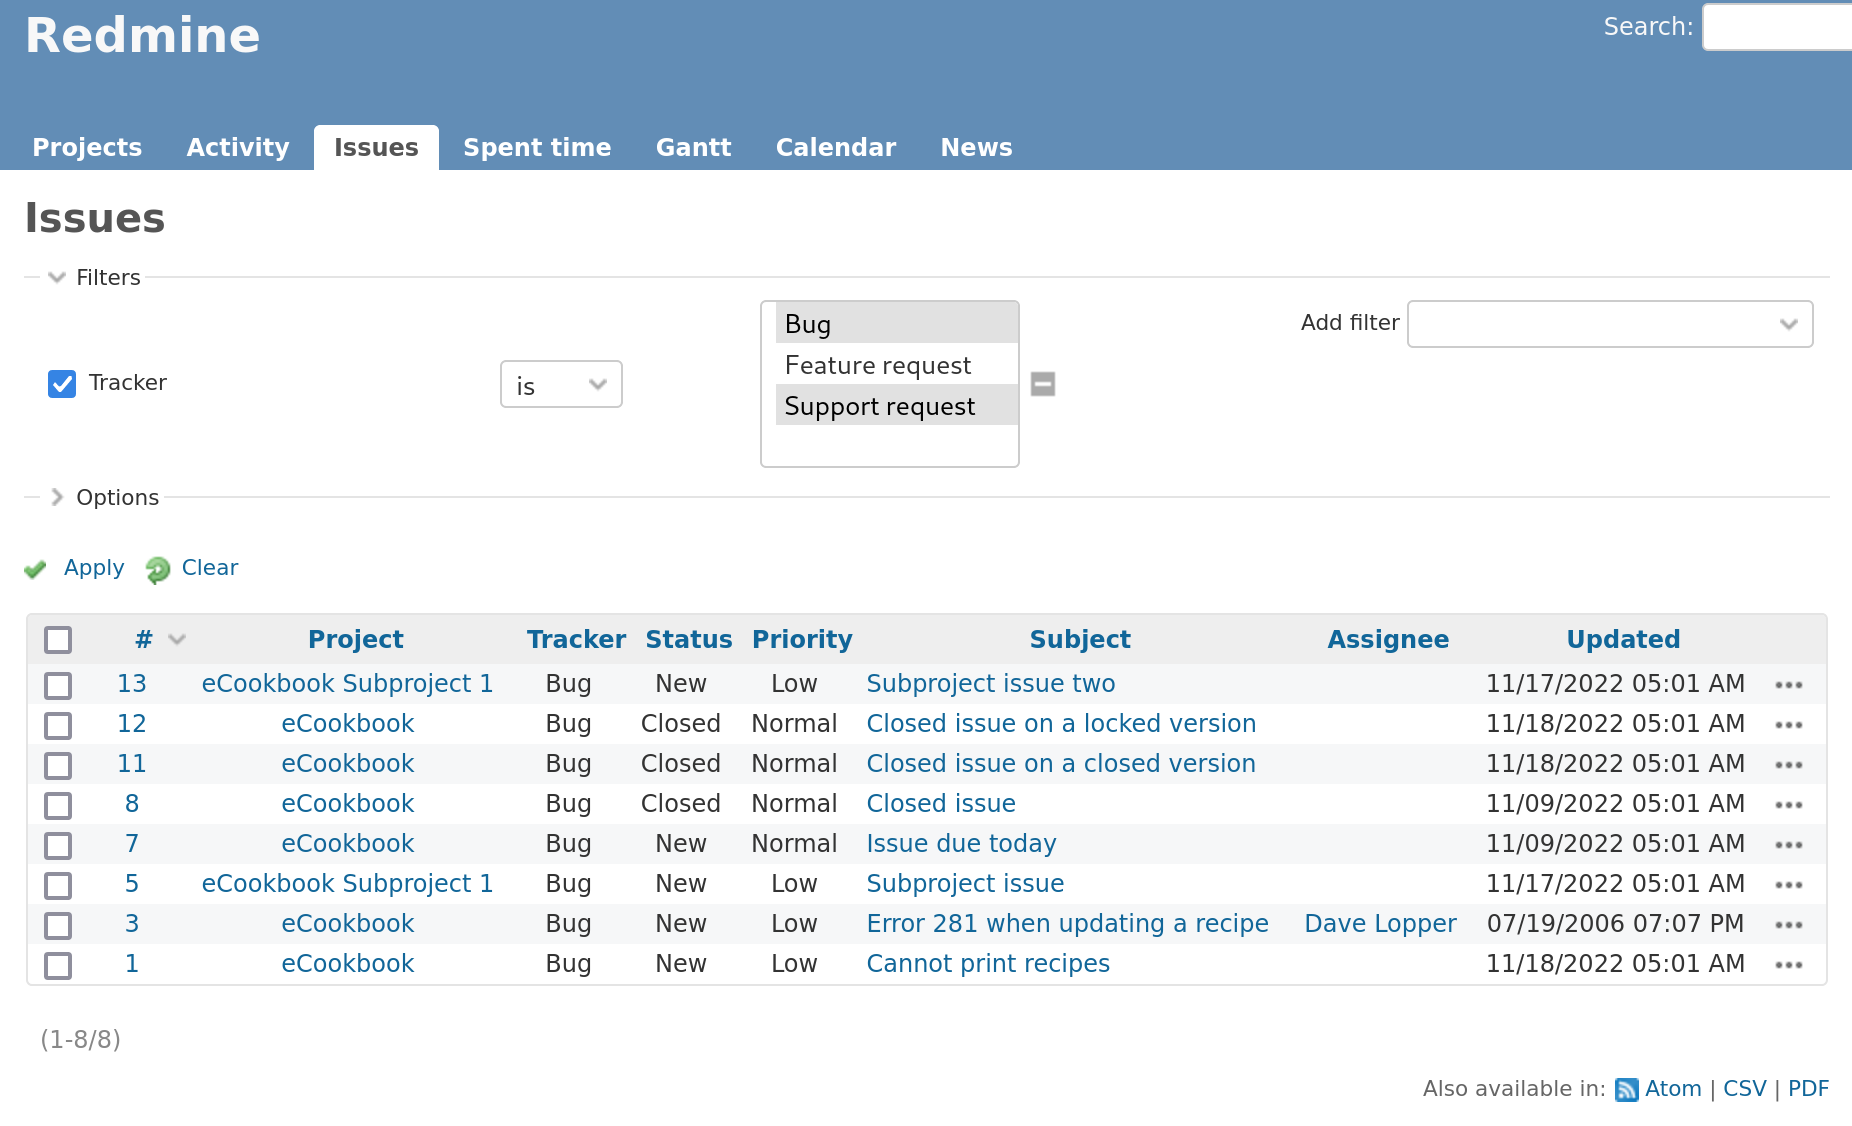
Task: Click the green Apply checkmark icon
Action: [36, 569]
